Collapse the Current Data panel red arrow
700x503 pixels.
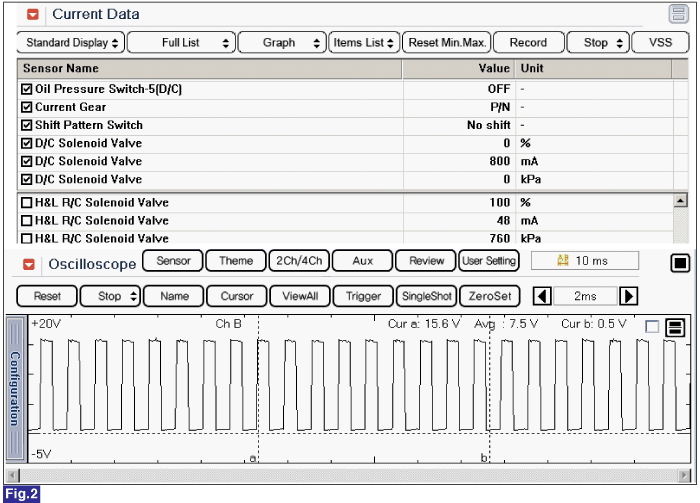(33, 15)
